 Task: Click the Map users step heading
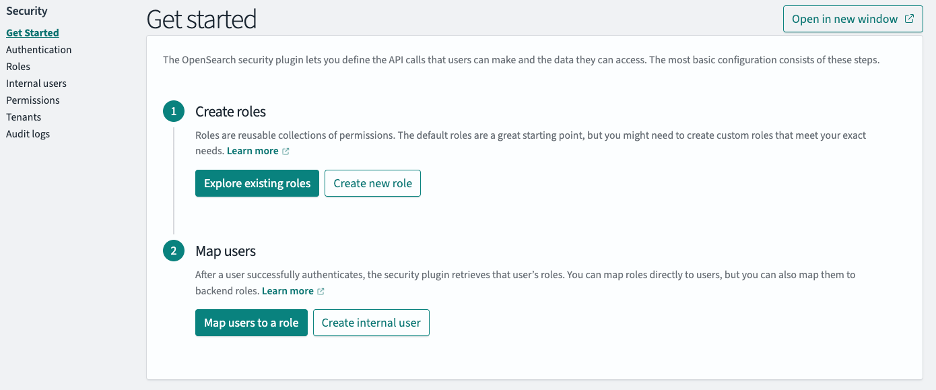226,251
